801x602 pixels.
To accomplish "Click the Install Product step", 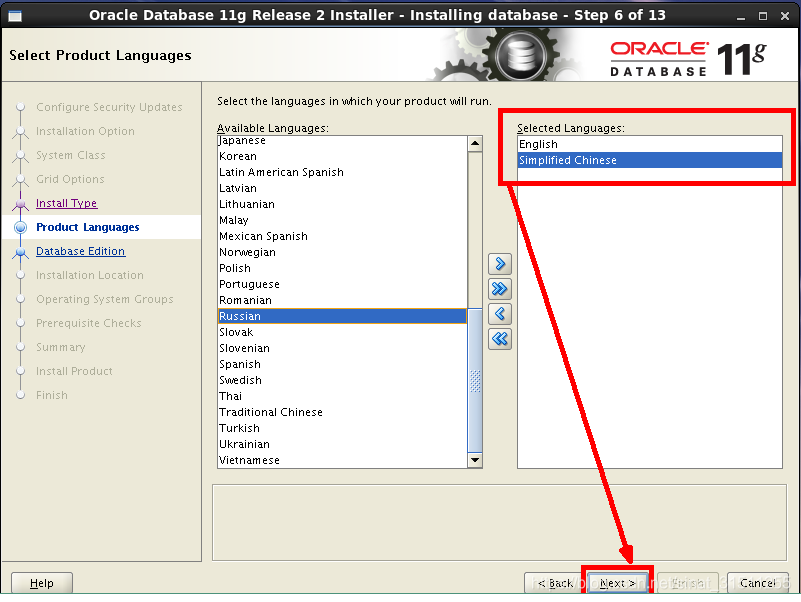I will pos(74,372).
